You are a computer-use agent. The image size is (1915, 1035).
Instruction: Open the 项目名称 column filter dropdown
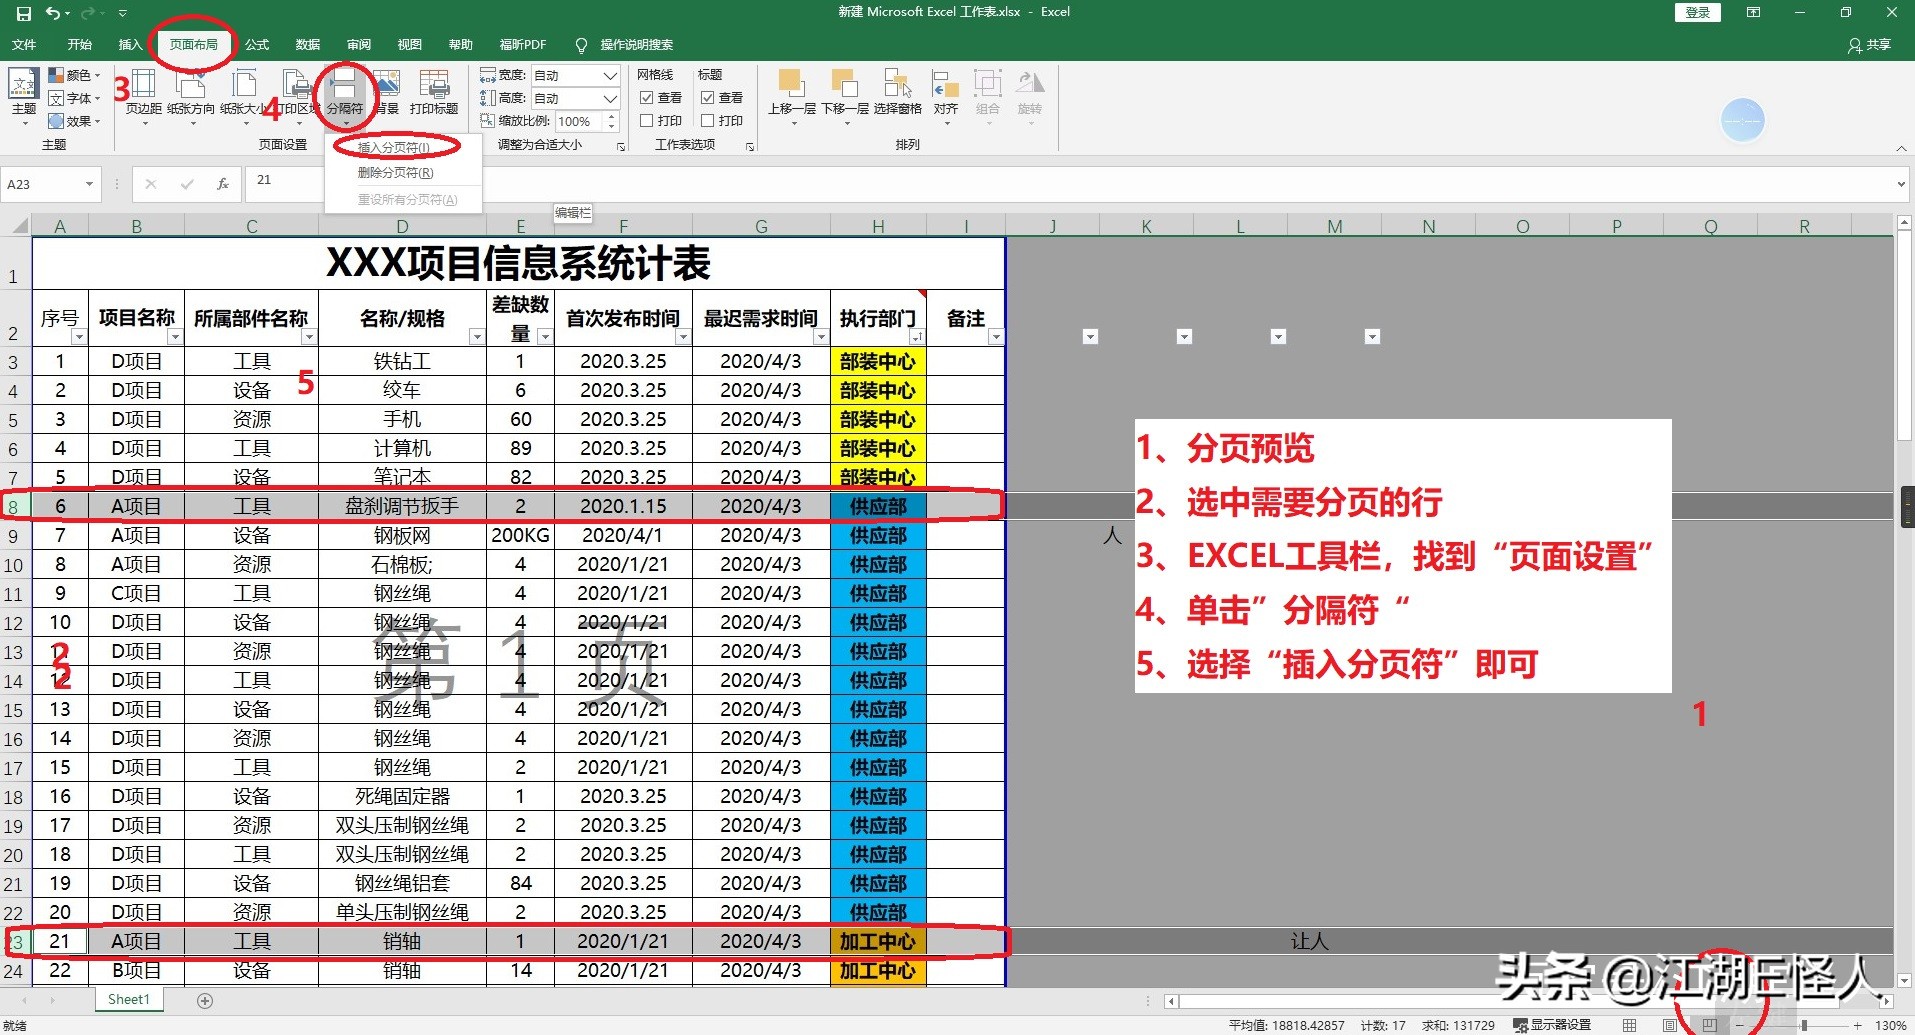pos(176,337)
